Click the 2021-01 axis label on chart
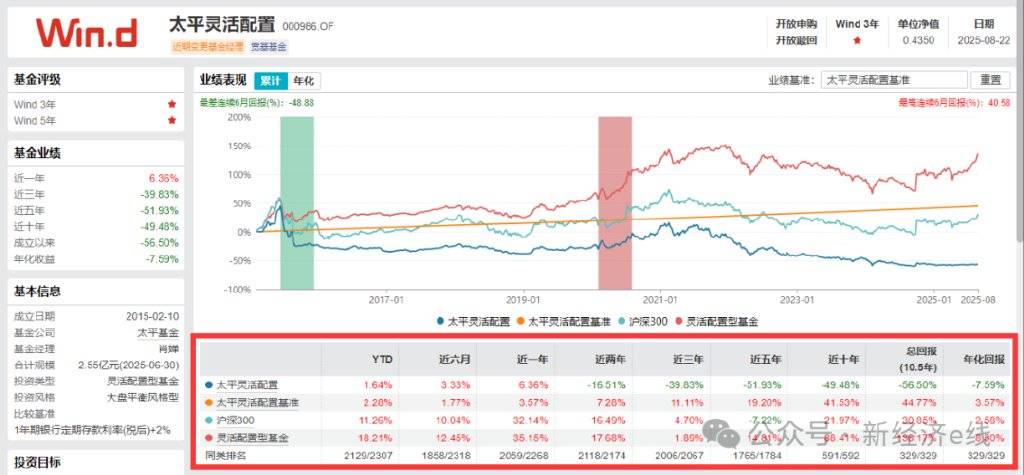The image size is (1024, 475). pyautogui.click(x=660, y=300)
